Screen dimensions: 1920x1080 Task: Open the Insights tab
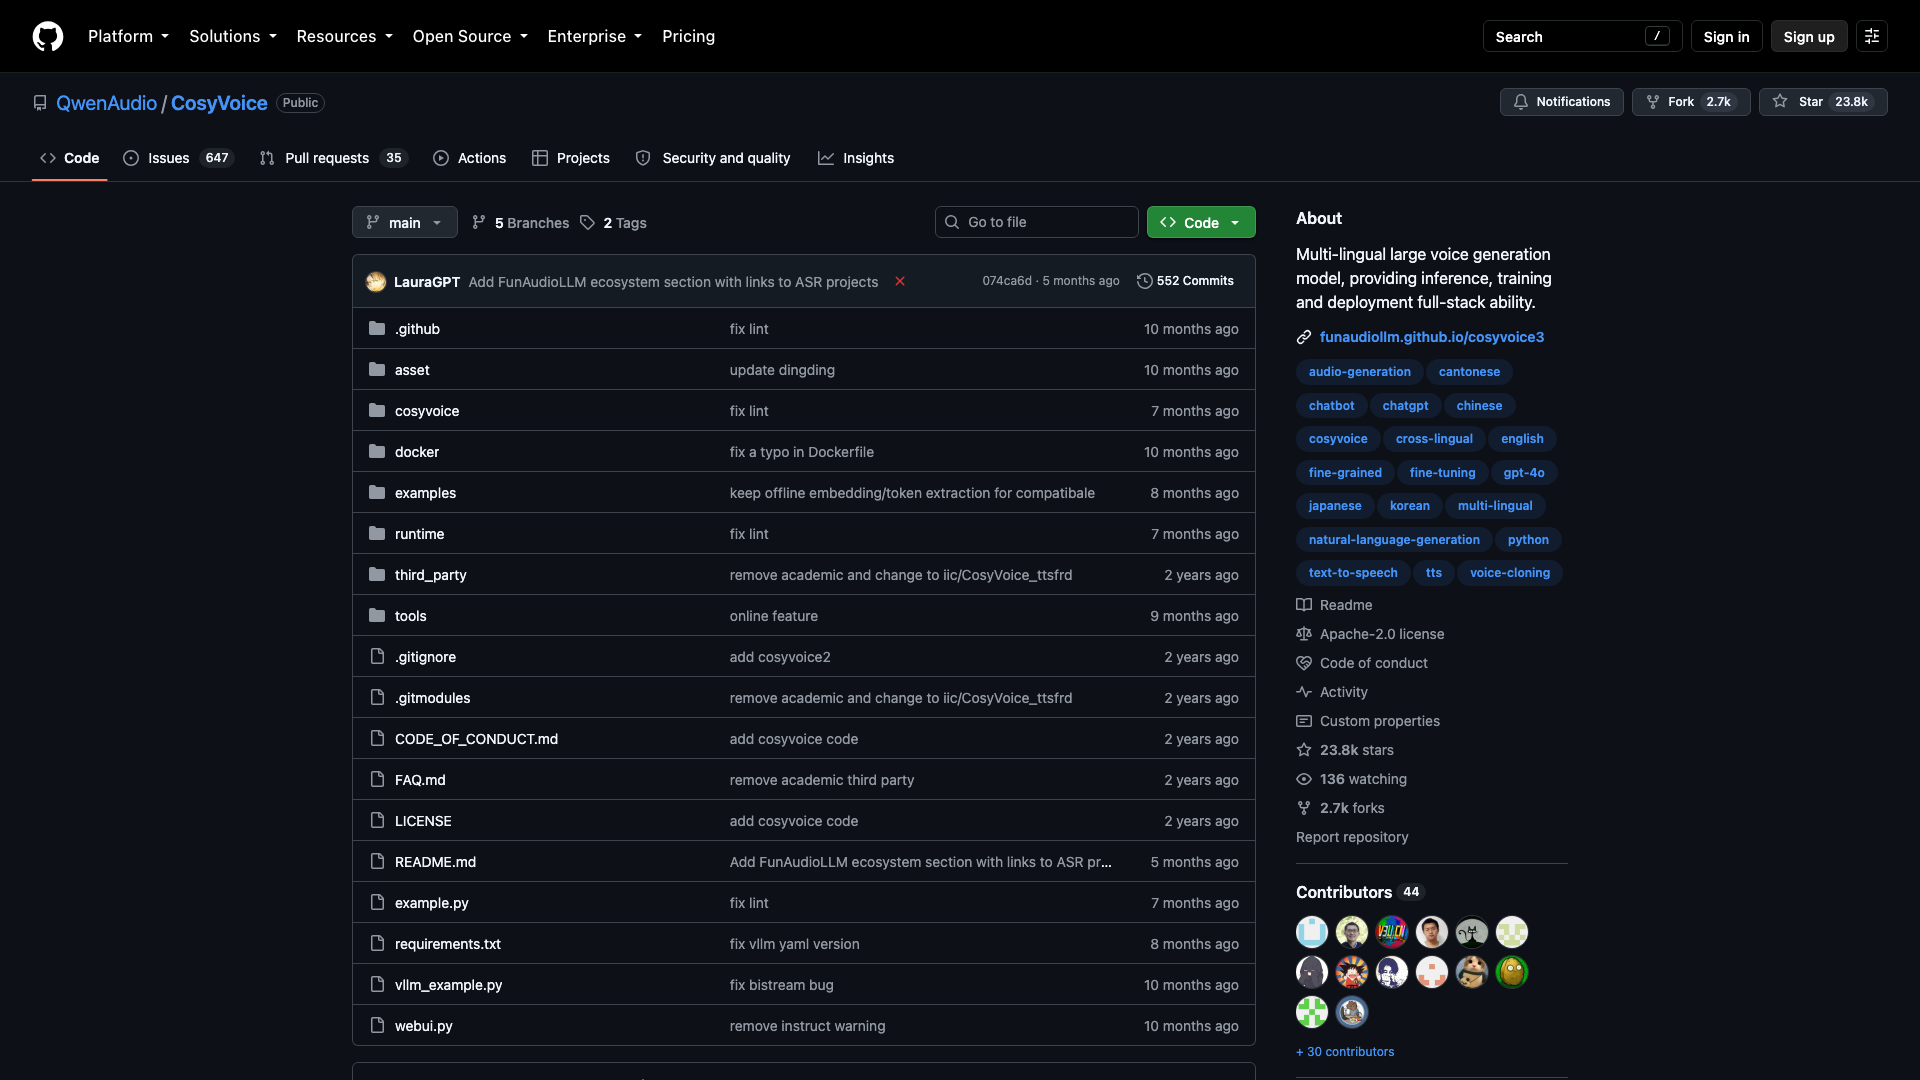pyautogui.click(x=856, y=158)
